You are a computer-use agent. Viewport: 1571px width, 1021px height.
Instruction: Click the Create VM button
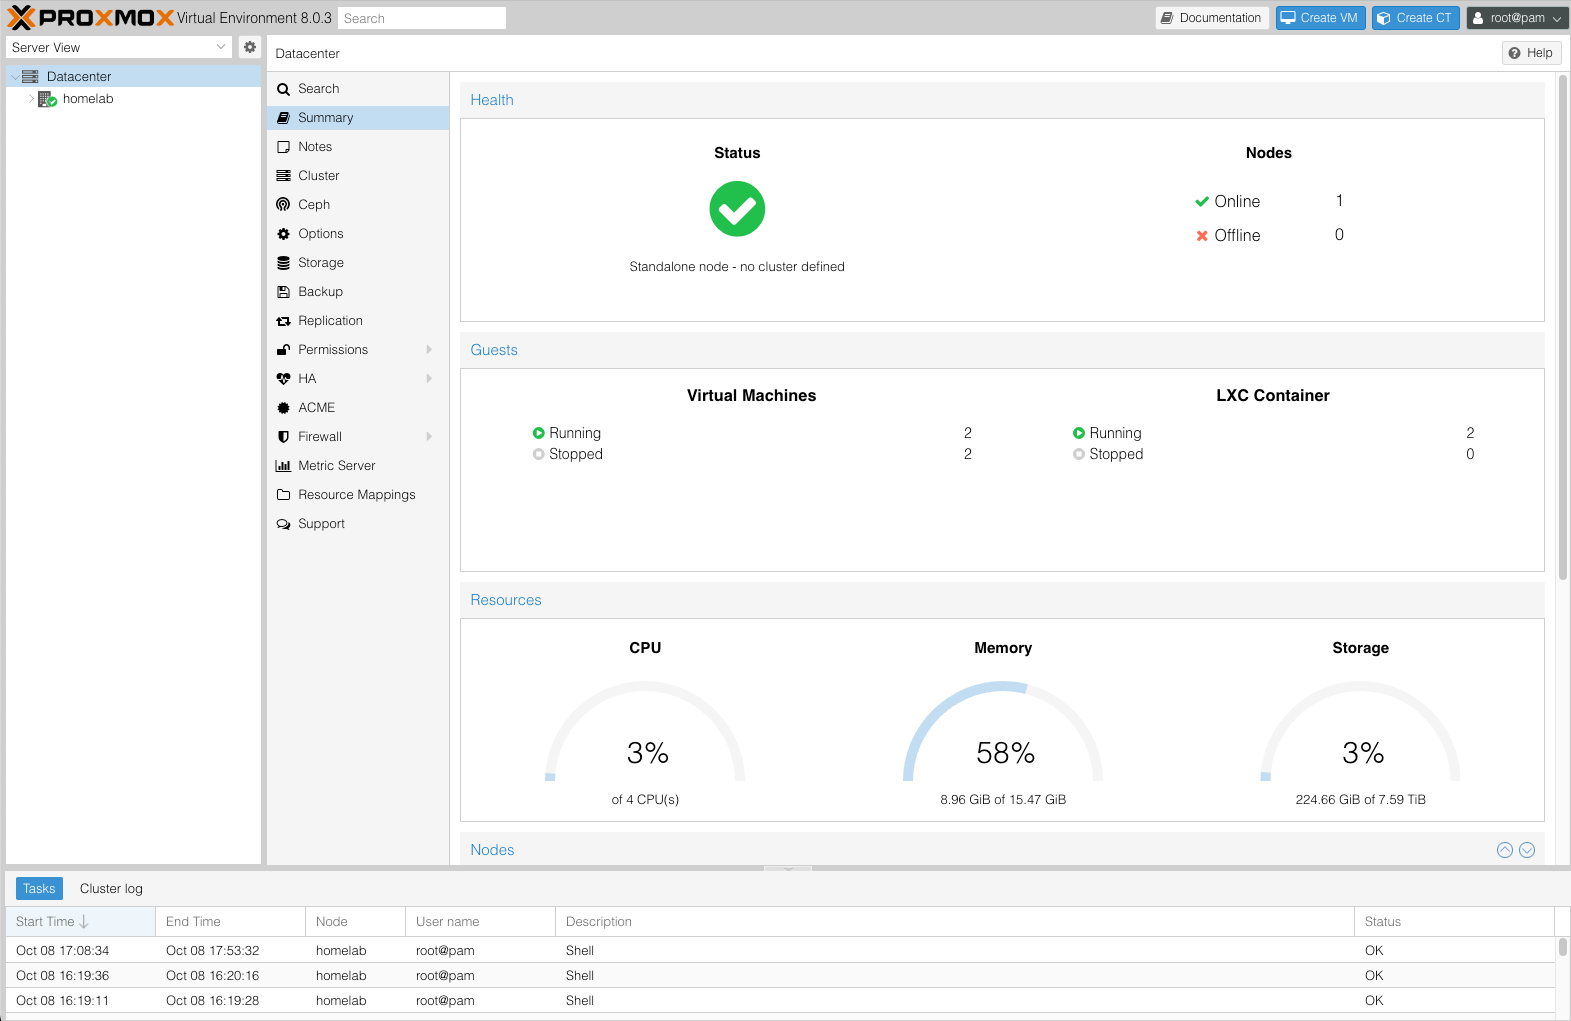pyautogui.click(x=1320, y=18)
